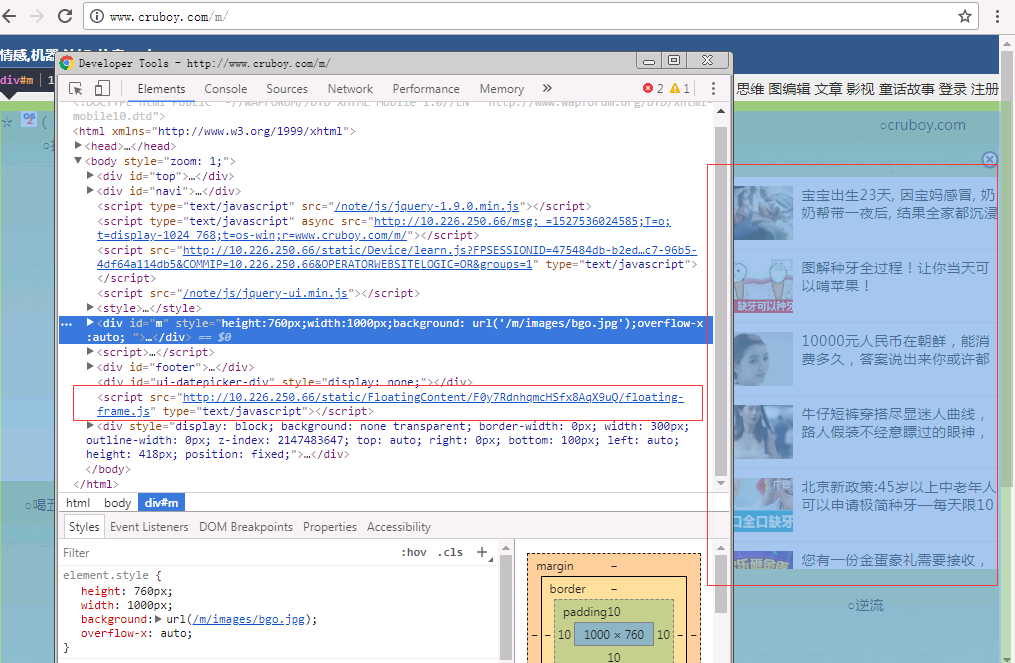
Task: Select div#m in the breadcrumb bar
Action: tap(161, 502)
